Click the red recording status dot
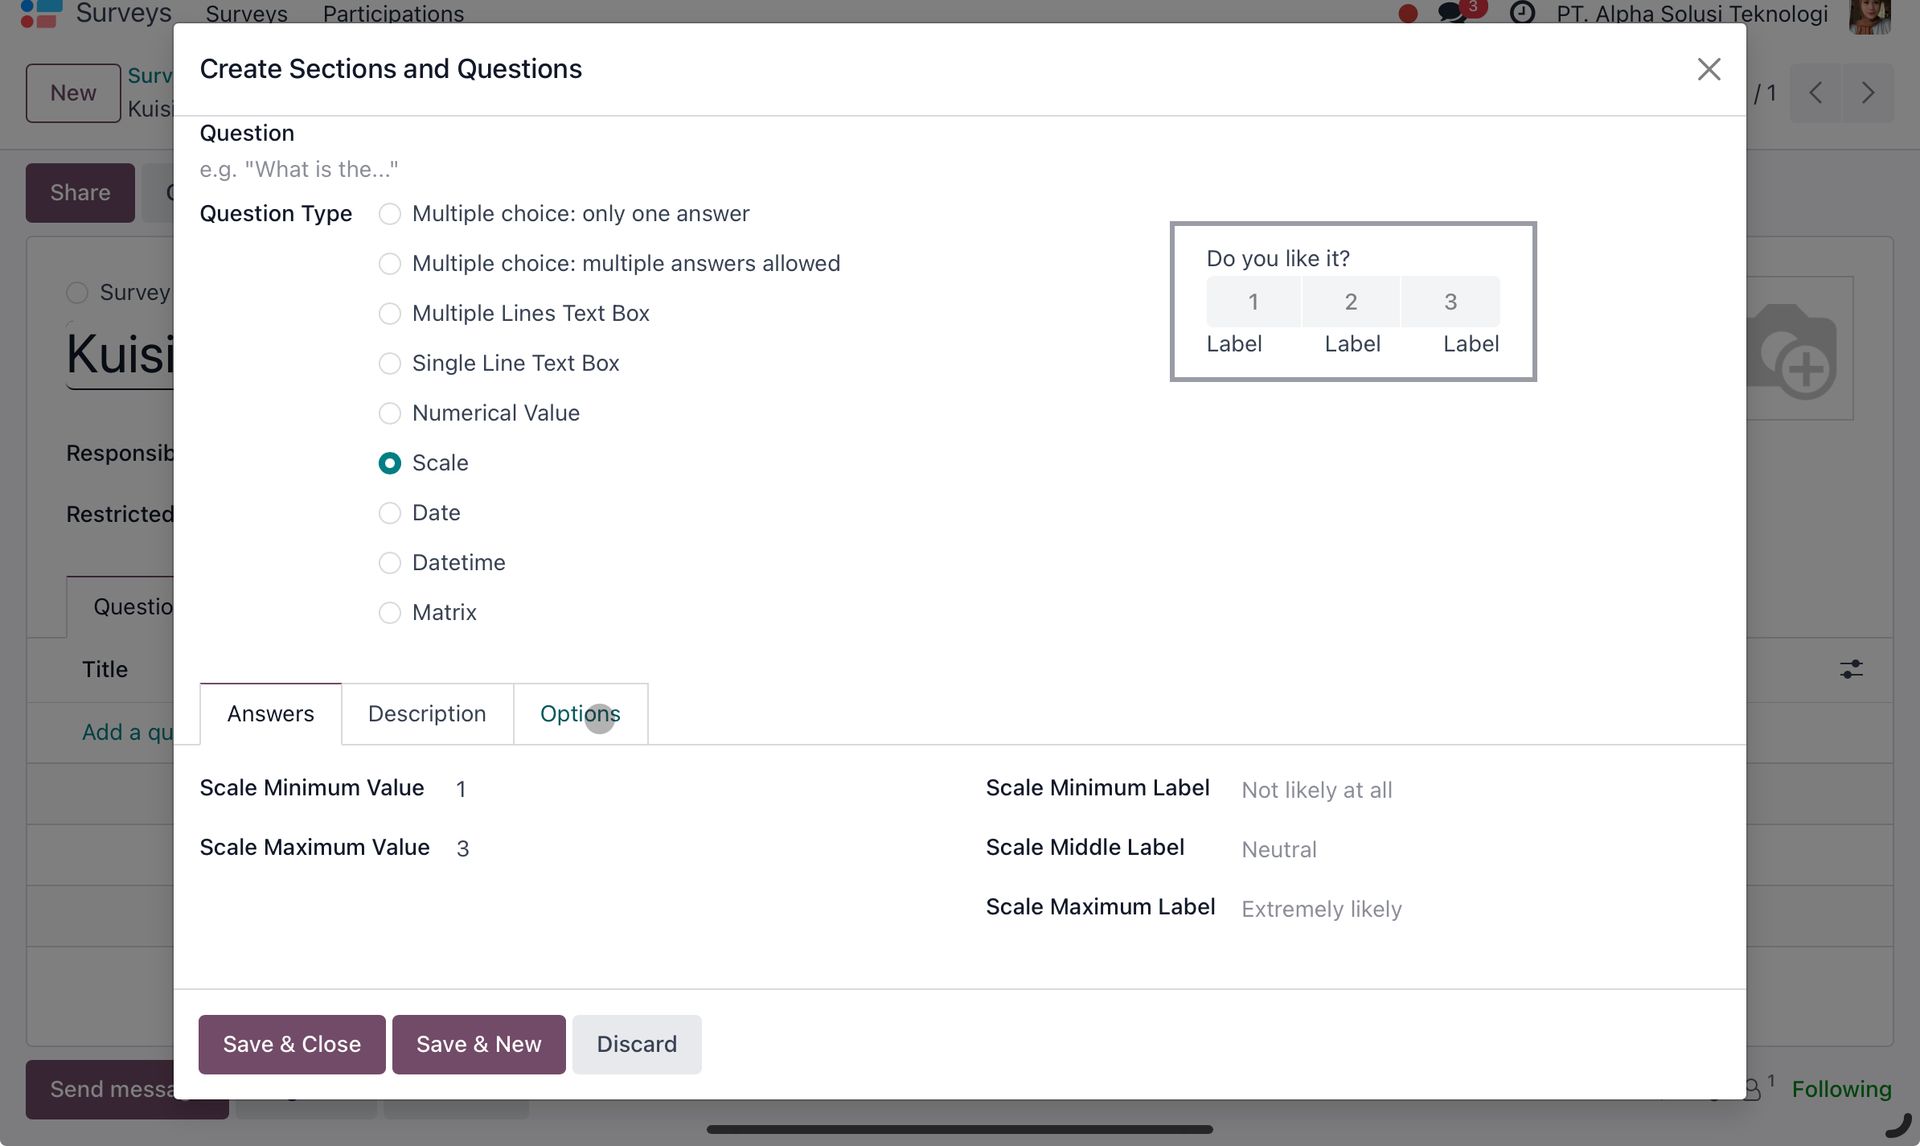 (1407, 14)
